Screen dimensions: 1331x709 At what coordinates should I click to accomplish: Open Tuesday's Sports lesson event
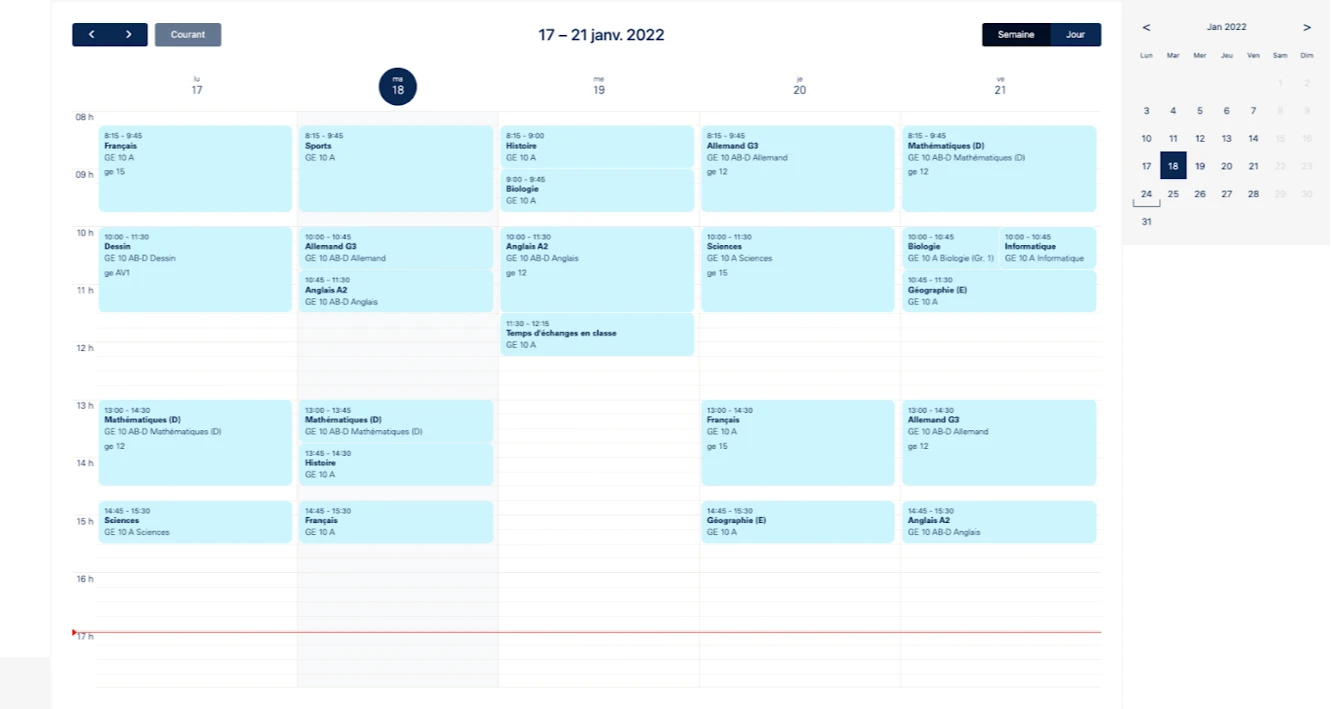coord(396,168)
